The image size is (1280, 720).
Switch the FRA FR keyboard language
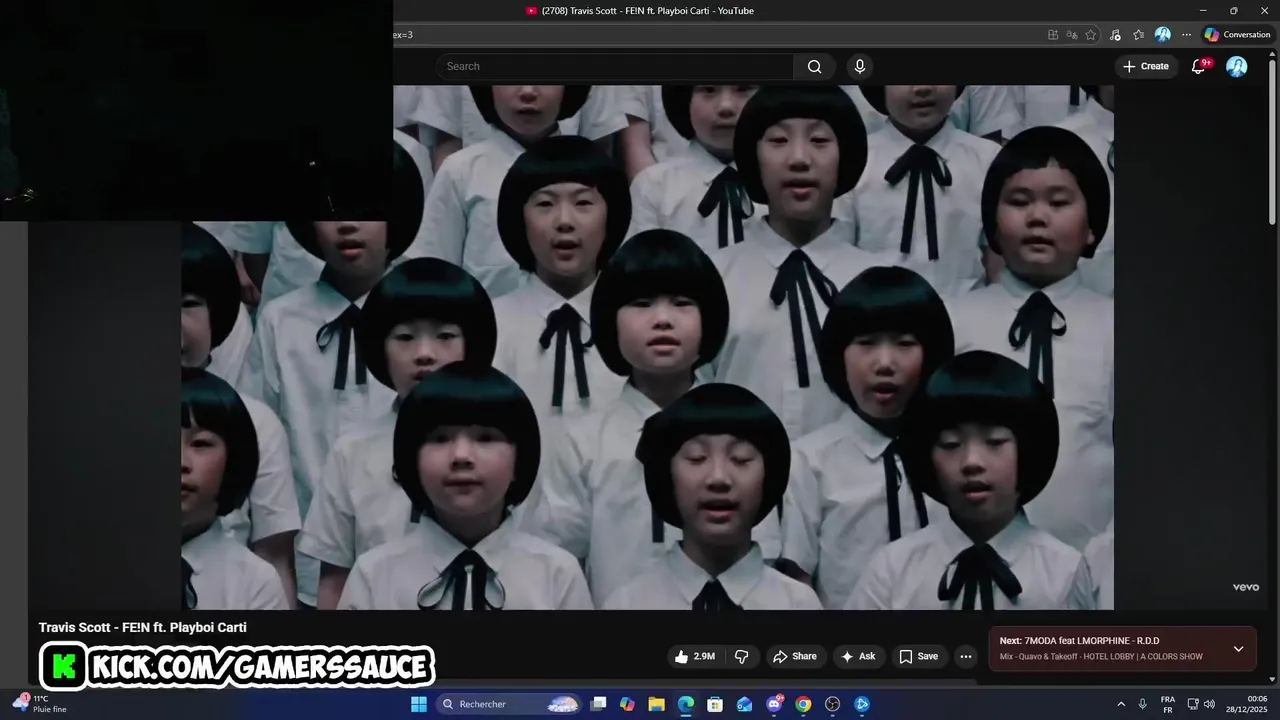point(1167,704)
